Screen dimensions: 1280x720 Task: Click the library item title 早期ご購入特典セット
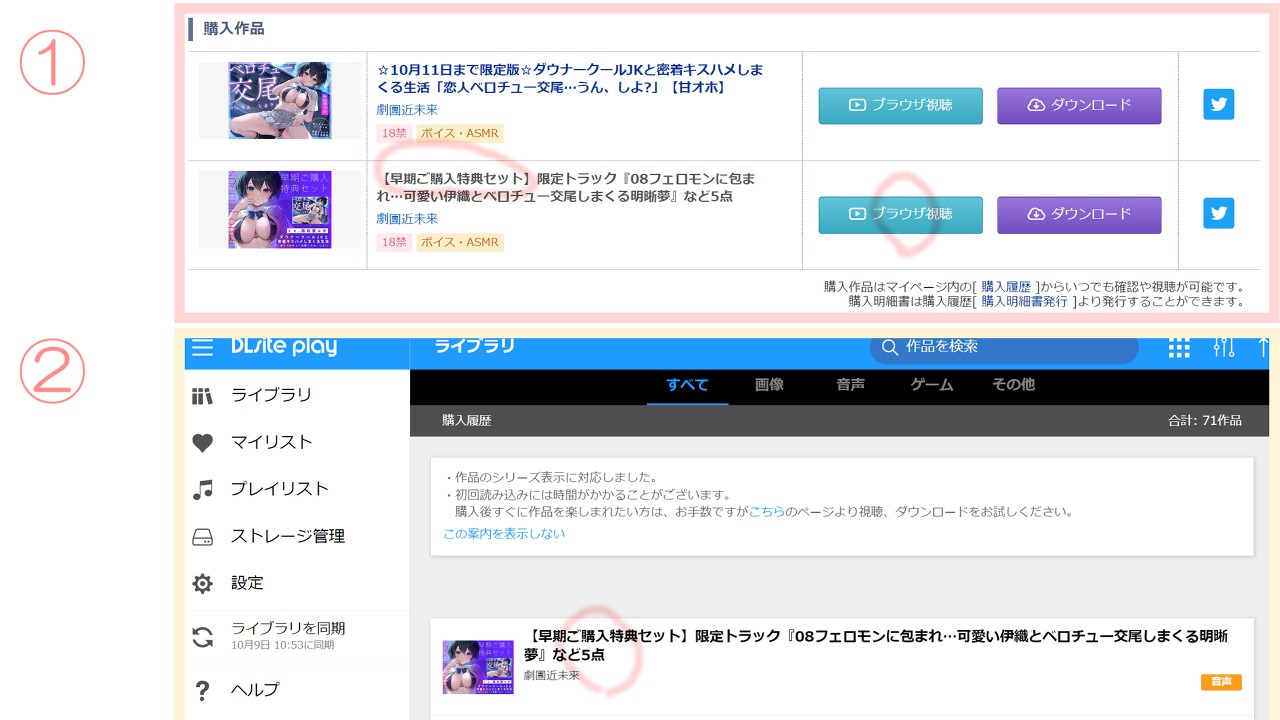pyautogui.click(x=876, y=646)
